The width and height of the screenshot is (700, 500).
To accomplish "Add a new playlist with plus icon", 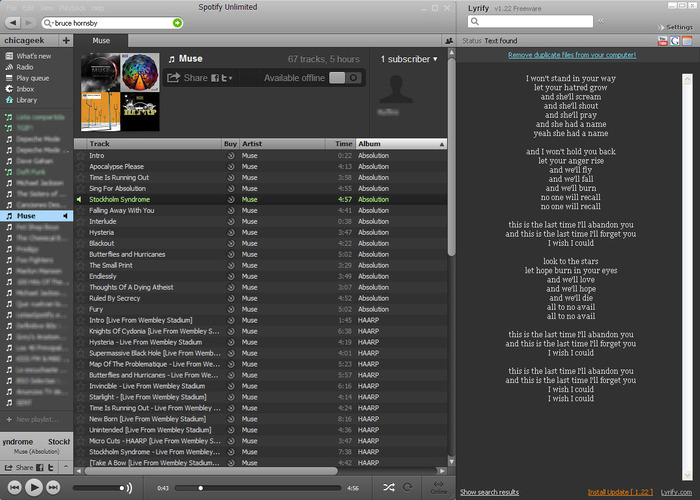I will [66, 41].
